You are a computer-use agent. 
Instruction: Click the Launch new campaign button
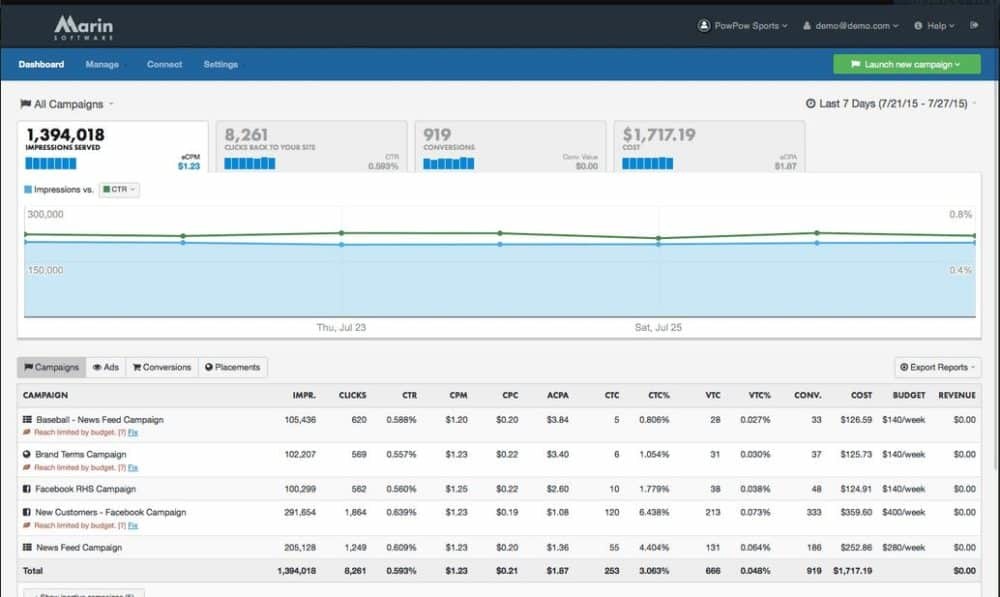coord(907,64)
